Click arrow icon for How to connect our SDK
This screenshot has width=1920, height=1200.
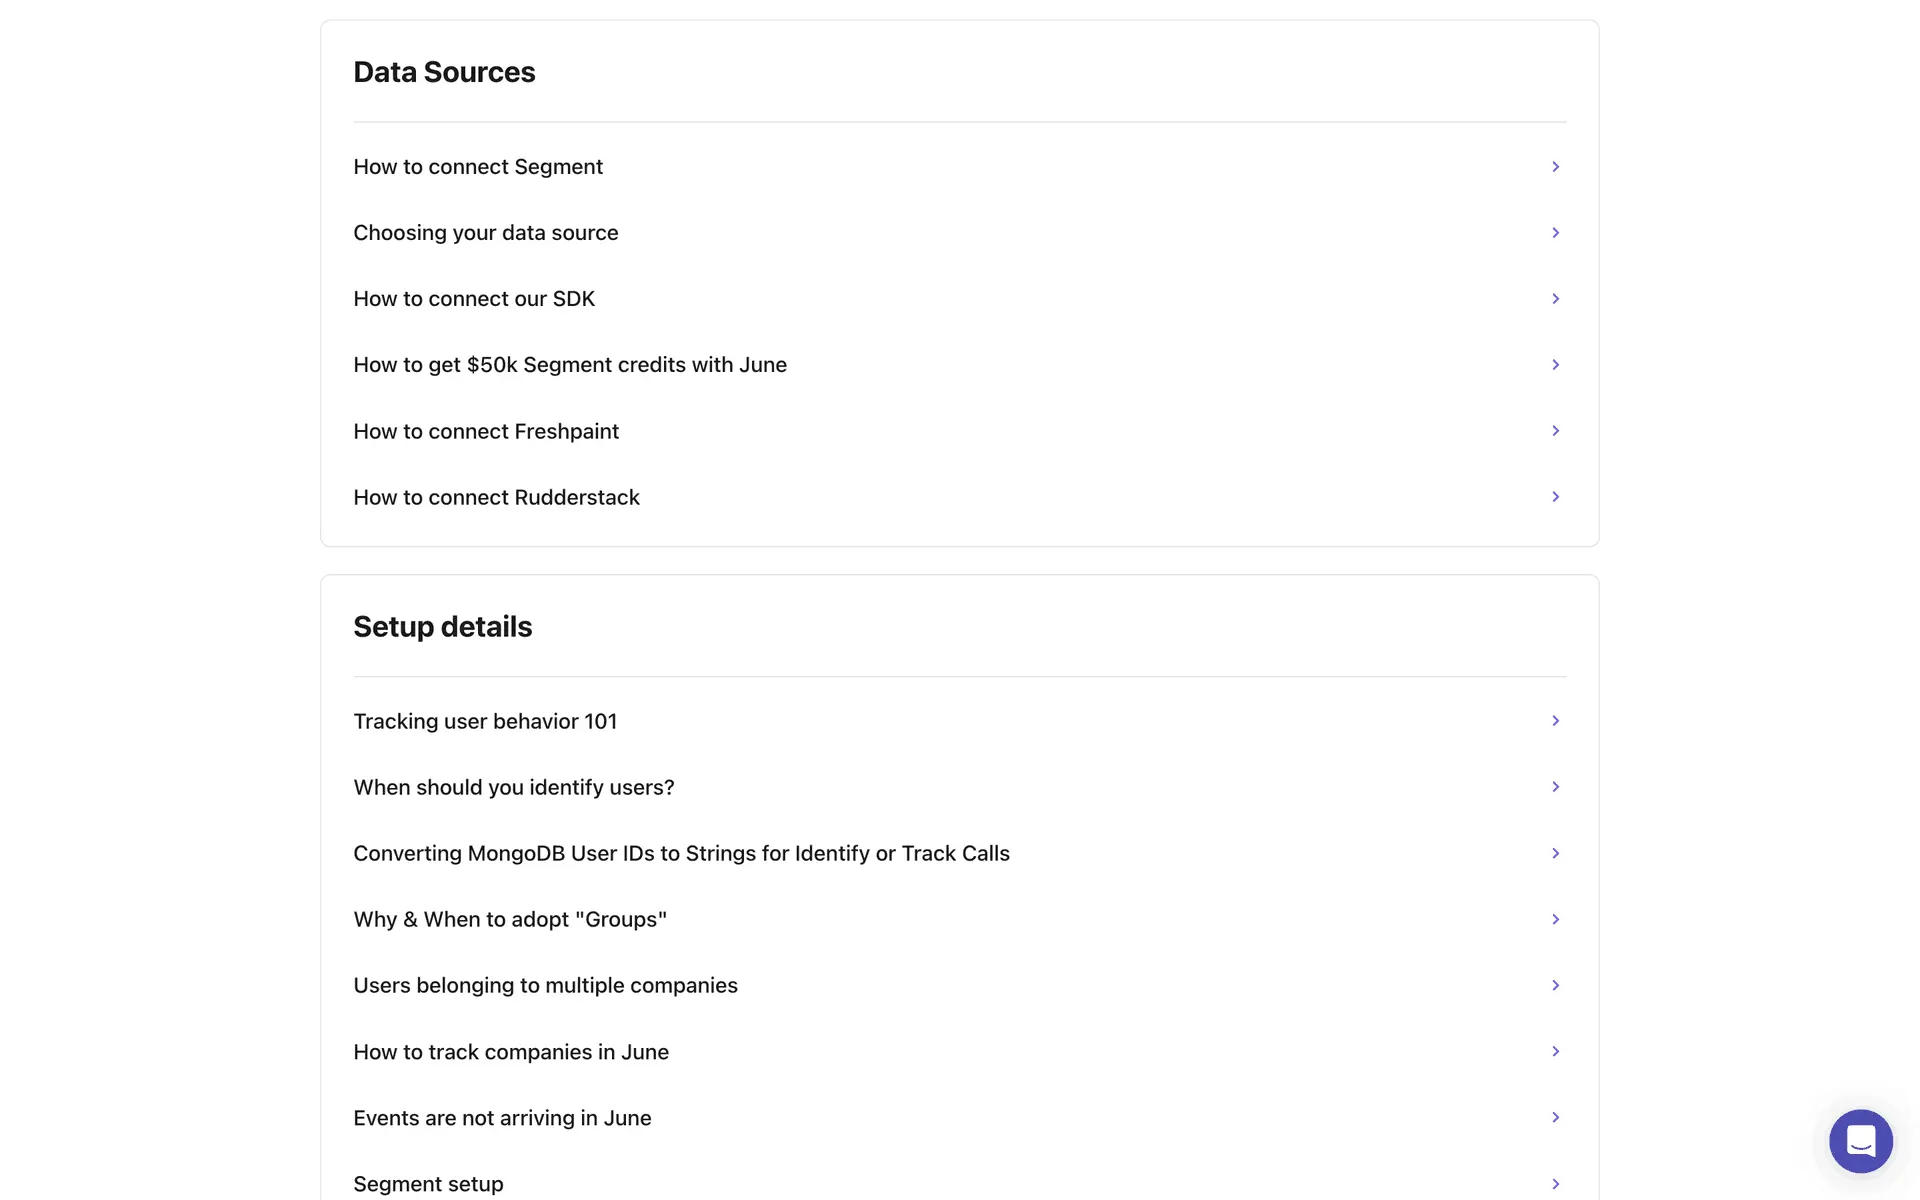pyautogui.click(x=1555, y=299)
